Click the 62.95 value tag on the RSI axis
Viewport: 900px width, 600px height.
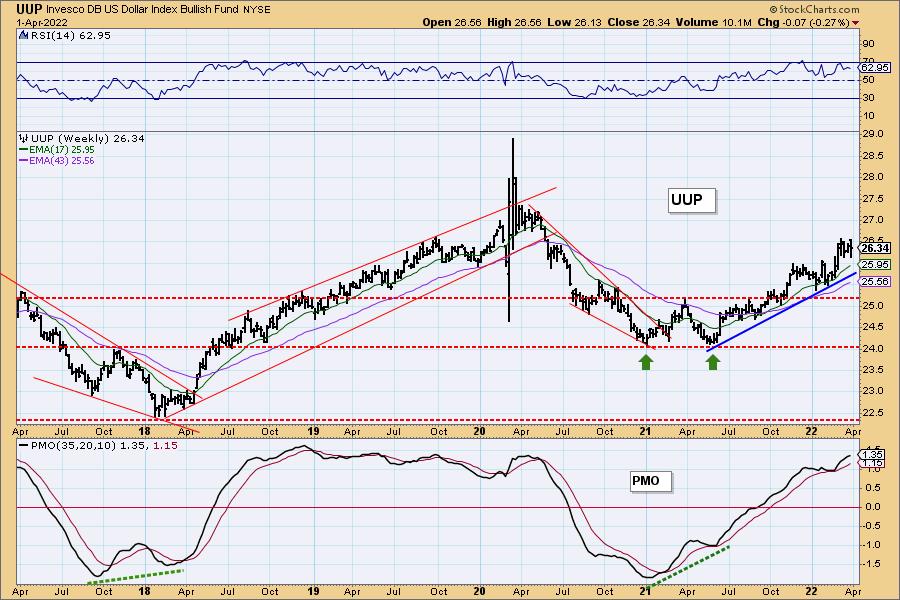coord(875,67)
